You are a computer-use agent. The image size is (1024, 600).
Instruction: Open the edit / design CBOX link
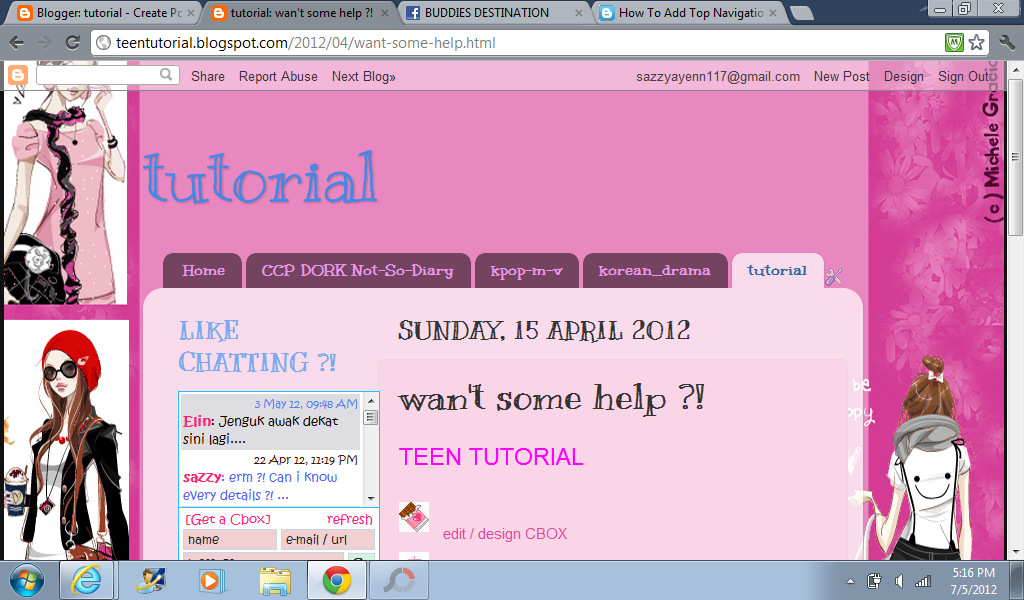505,534
